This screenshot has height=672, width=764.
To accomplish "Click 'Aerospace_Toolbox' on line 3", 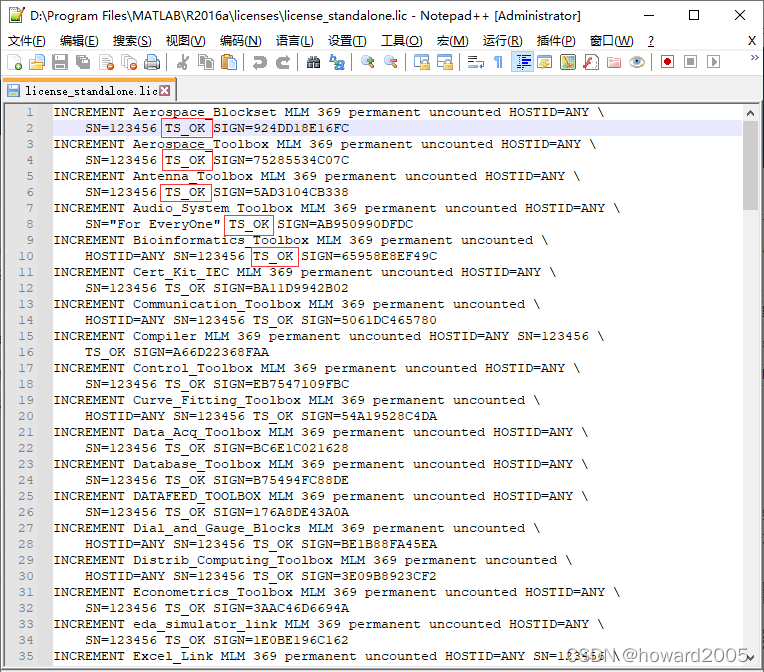I will pyautogui.click(x=201, y=144).
